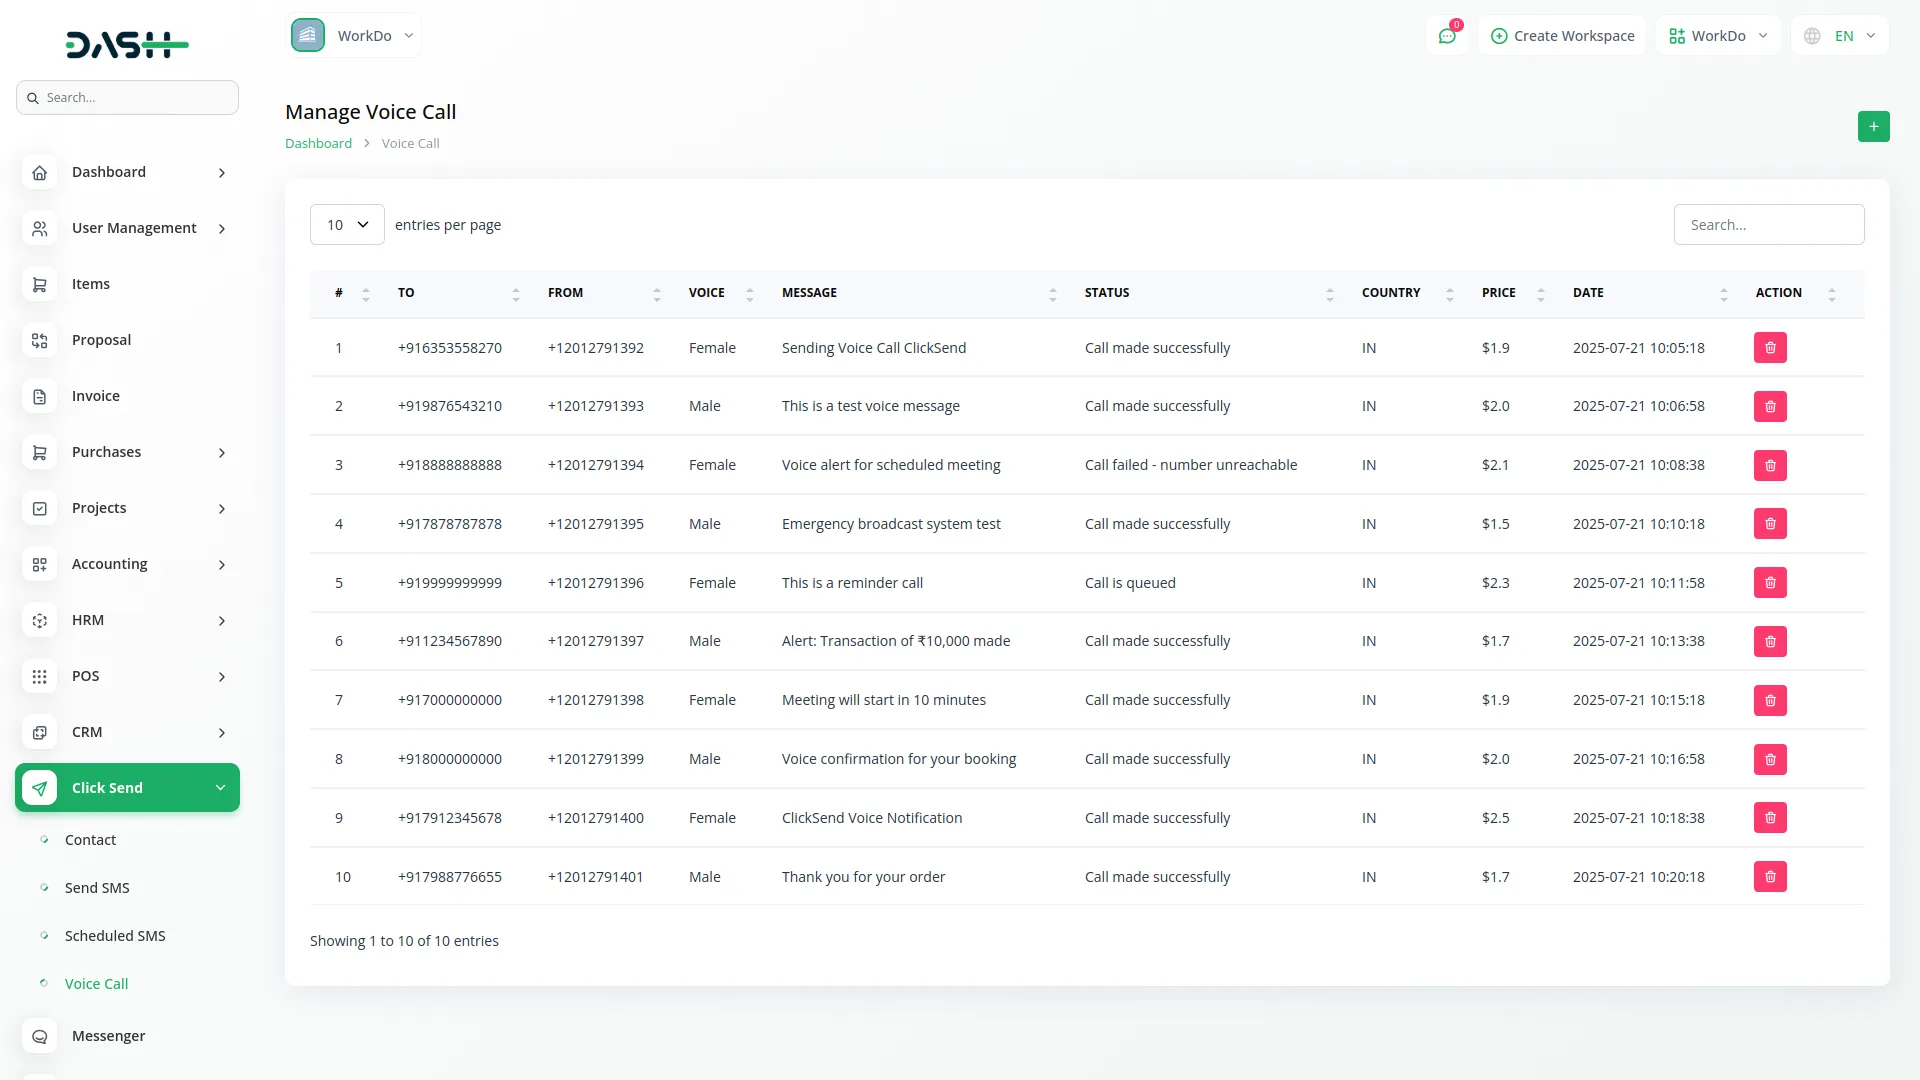The image size is (1920, 1080).
Task: Click the table search input field
Action: (x=1768, y=225)
